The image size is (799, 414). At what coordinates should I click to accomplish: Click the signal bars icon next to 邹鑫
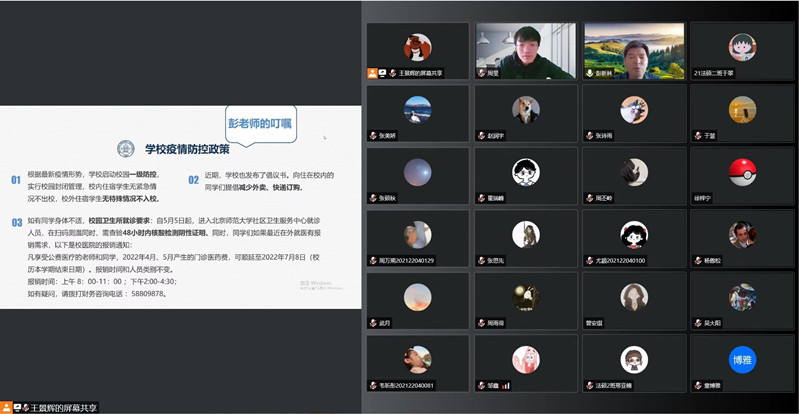coord(505,384)
